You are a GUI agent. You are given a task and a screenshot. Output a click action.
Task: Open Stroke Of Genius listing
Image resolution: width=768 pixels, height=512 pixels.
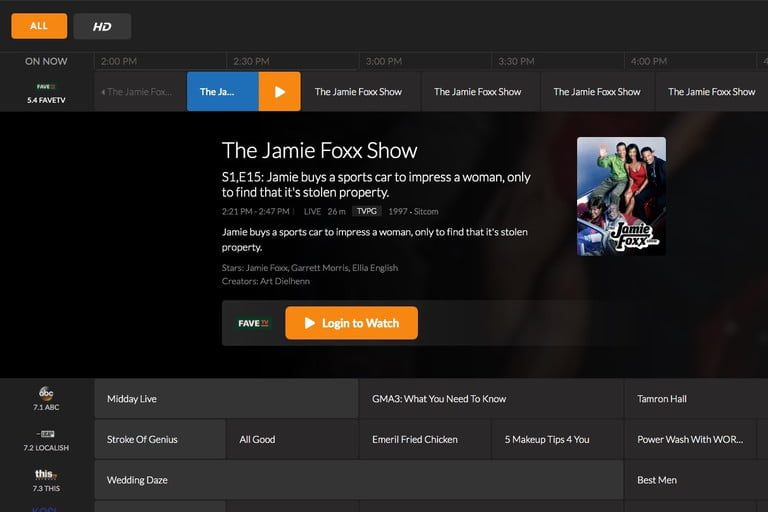(160, 439)
